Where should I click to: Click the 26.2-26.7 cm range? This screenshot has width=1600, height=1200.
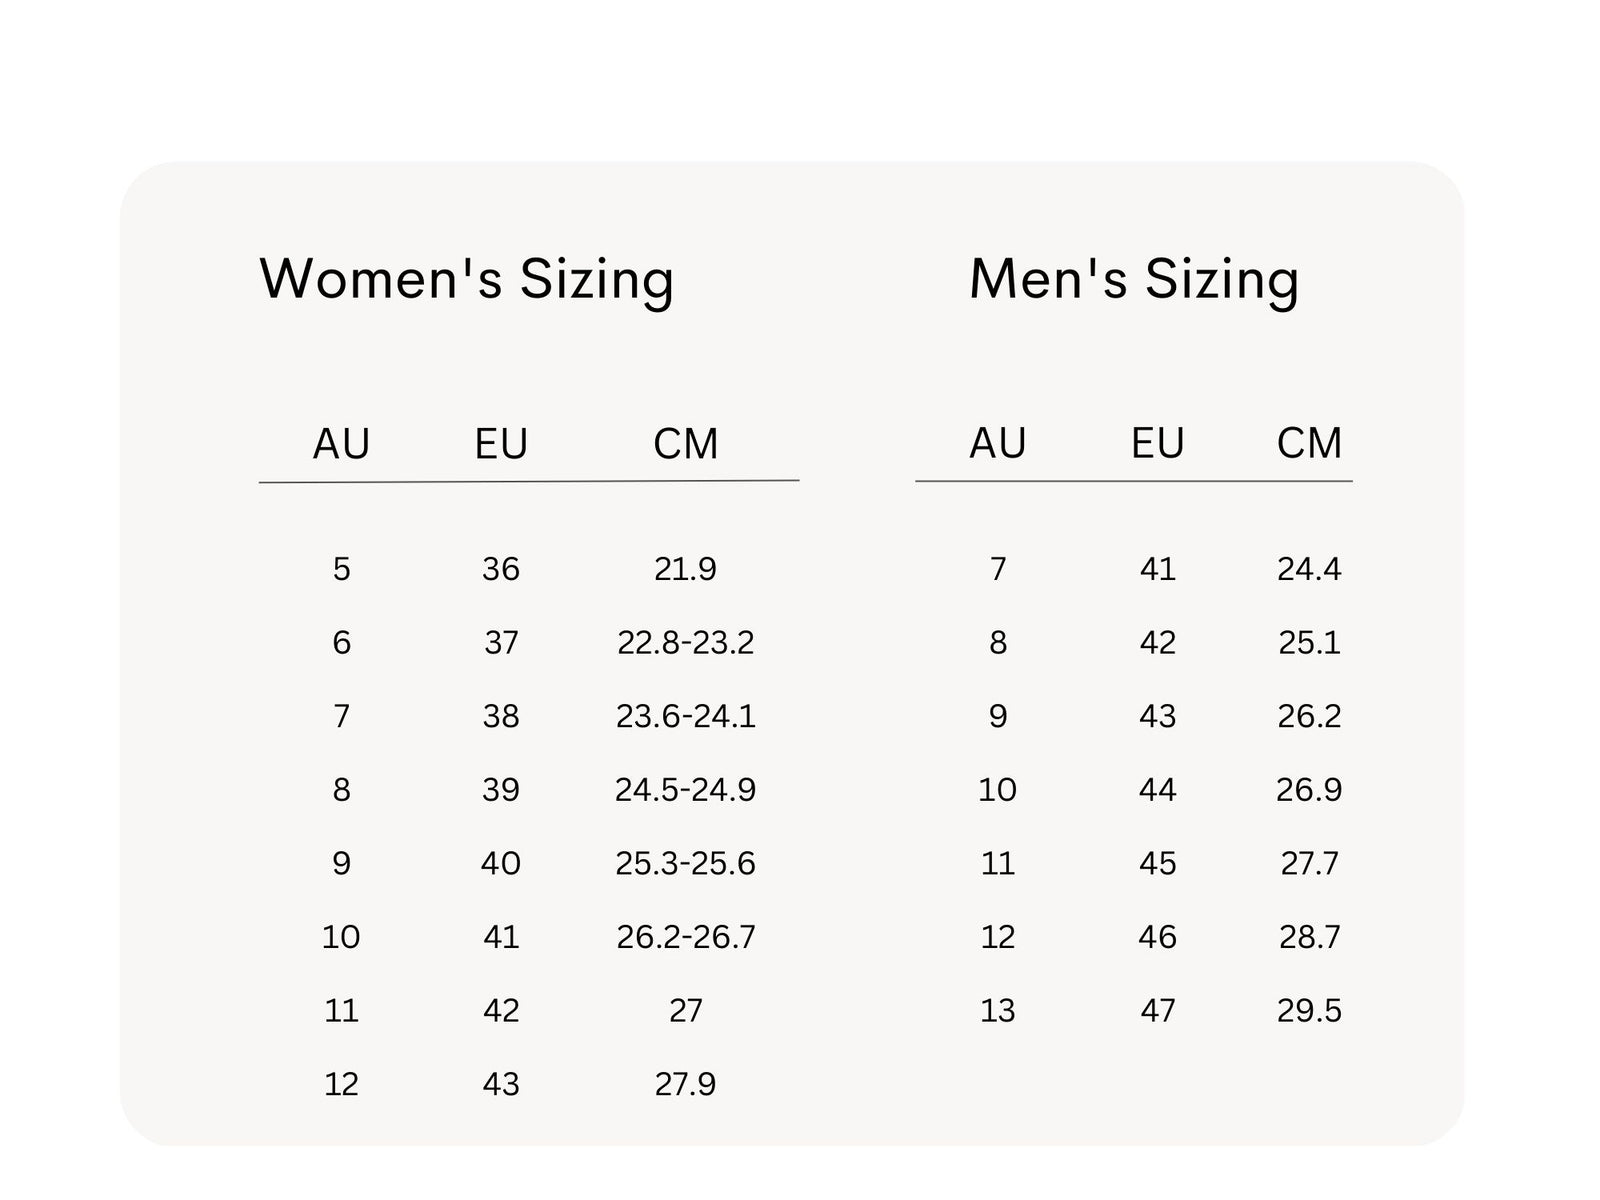686,937
